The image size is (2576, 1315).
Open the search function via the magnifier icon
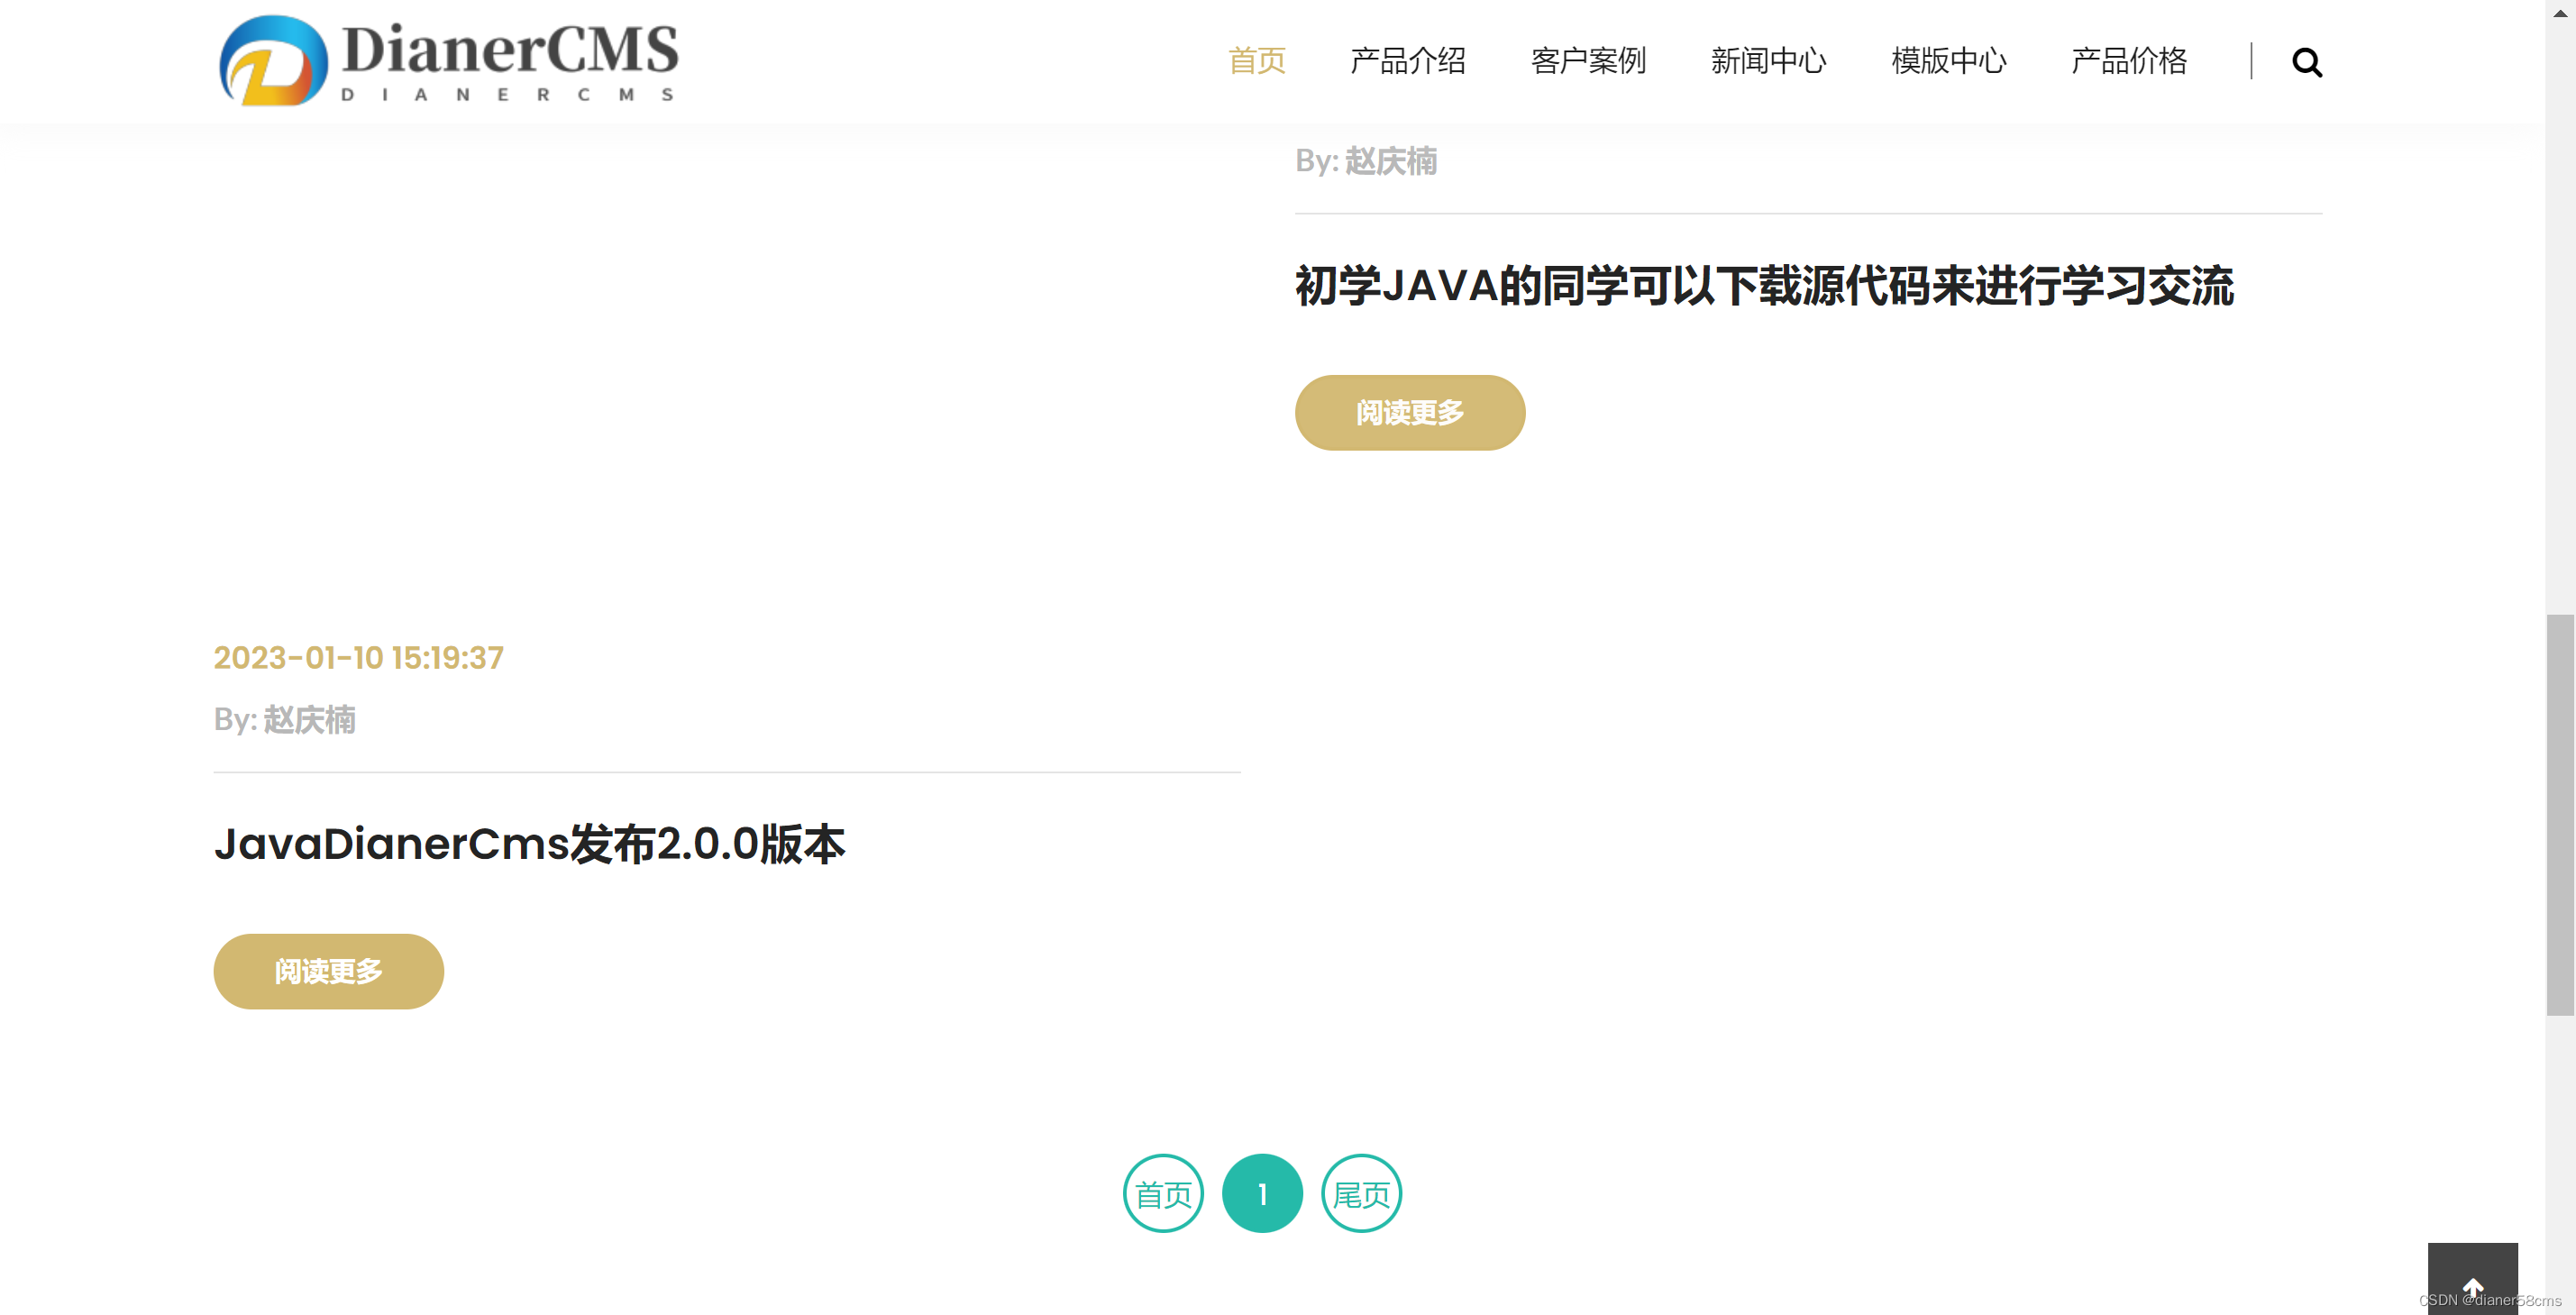tap(2306, 63)
